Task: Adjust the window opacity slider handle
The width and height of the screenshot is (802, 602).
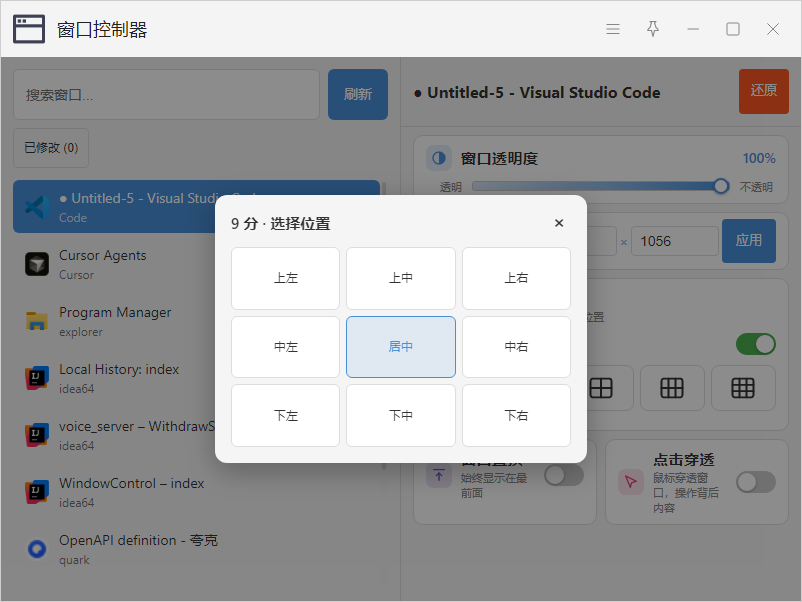Action: tap(721, 186)
